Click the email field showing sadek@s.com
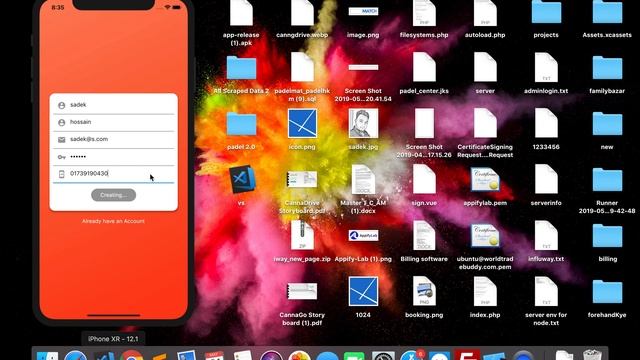 click(113, 140)
